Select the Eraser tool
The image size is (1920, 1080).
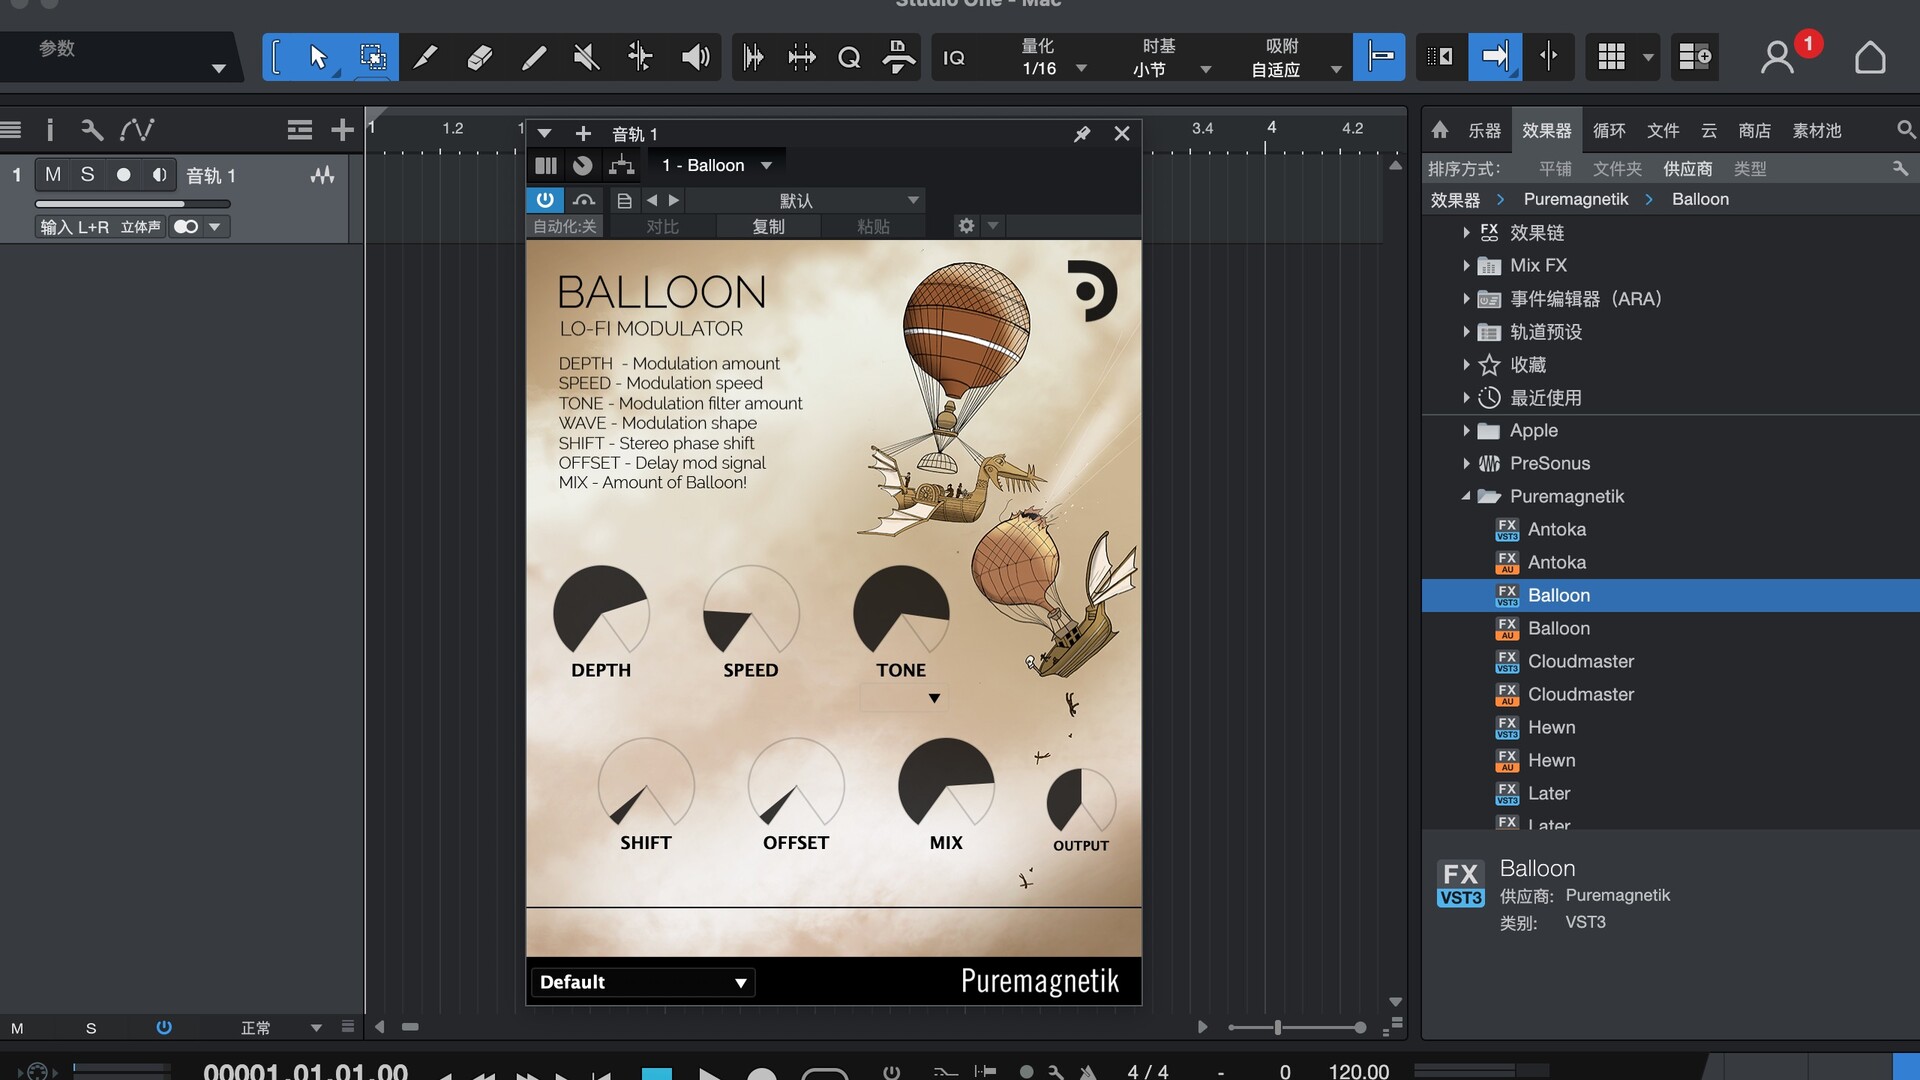tap(480, 57)
